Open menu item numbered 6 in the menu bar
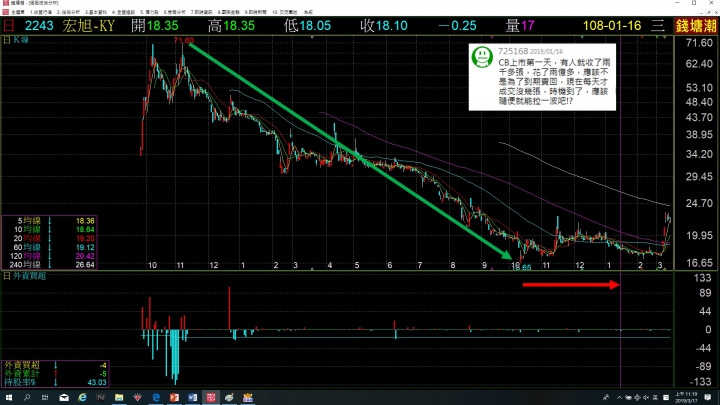This screenshot has width=720, height=405. tap(174, 12)
